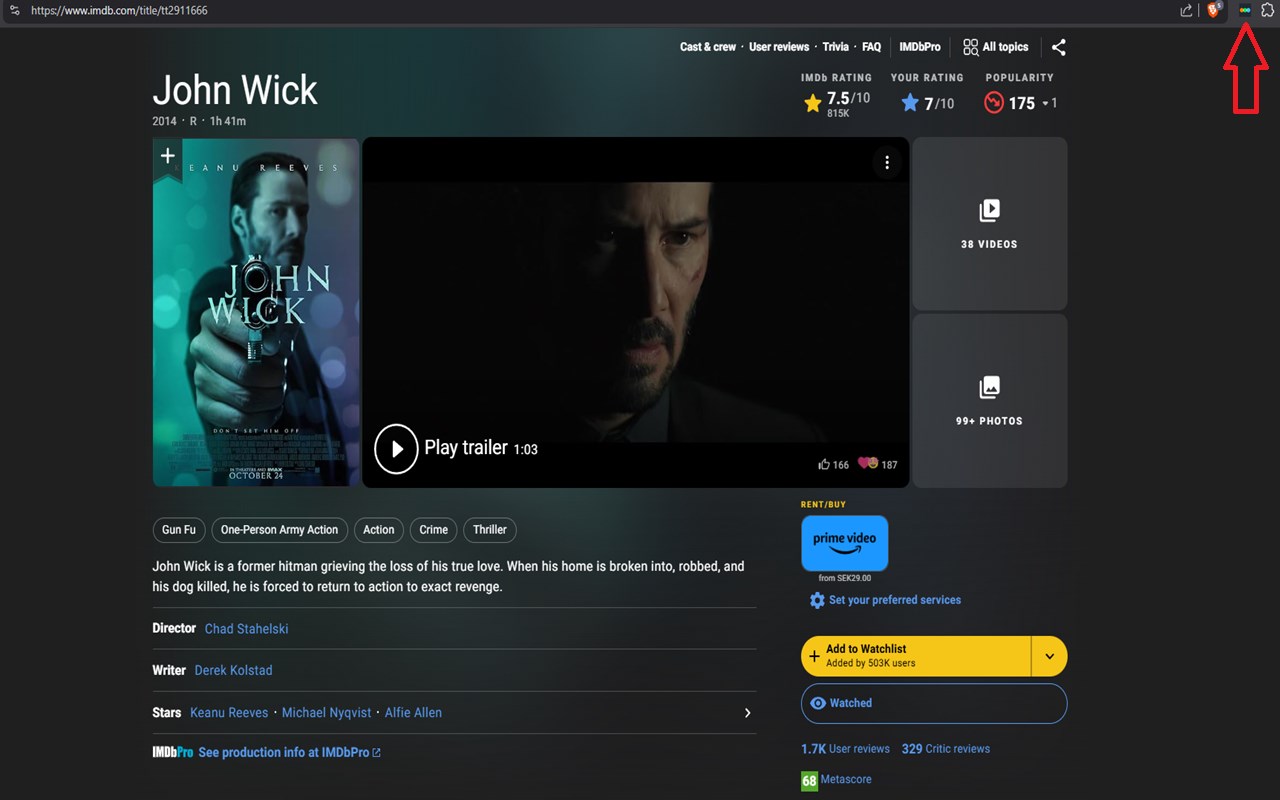Select the One-Person Army Action chip
Image resolution: width=1280 pixels, height=800 pixels.
279,530
